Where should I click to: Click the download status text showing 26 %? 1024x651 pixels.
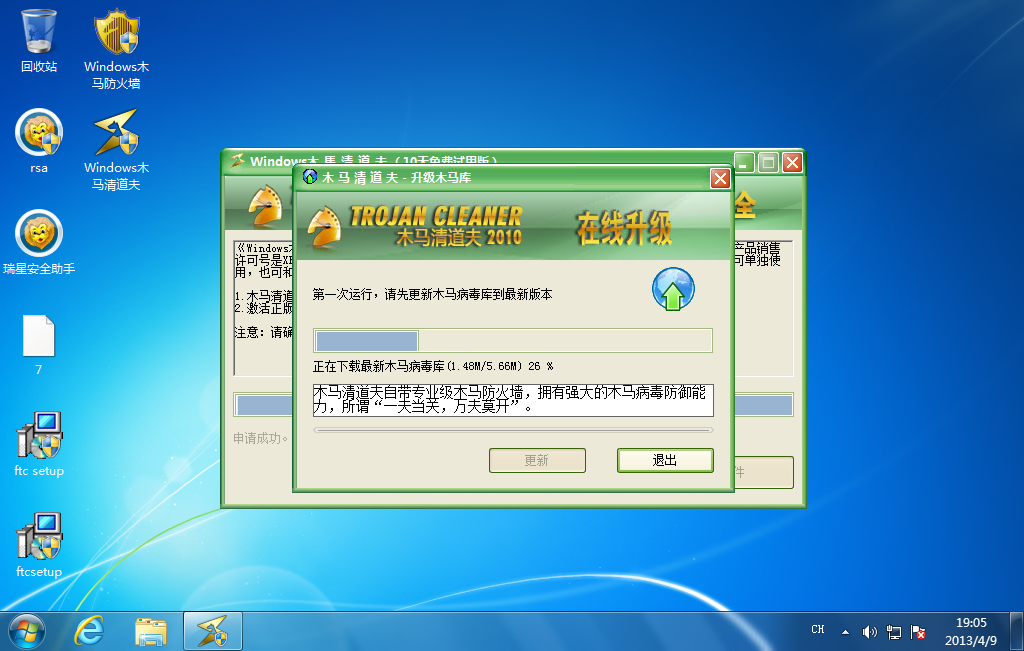[433, 366]
